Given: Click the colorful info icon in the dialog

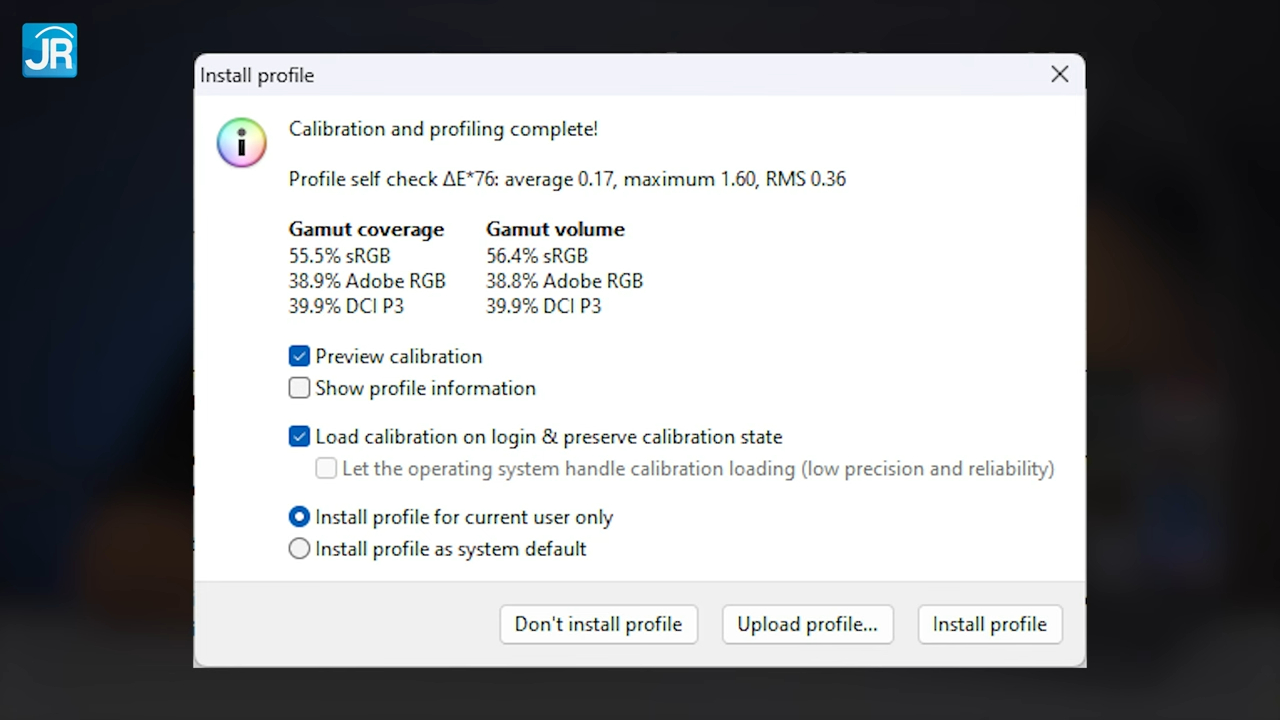Looking at the screenshot, I should click(242, 142).
